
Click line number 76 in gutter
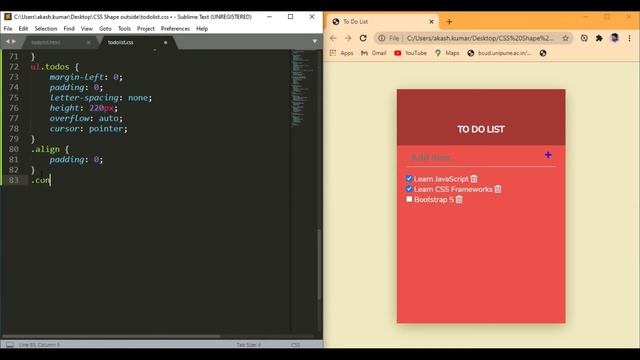click(x=13, y=108)
